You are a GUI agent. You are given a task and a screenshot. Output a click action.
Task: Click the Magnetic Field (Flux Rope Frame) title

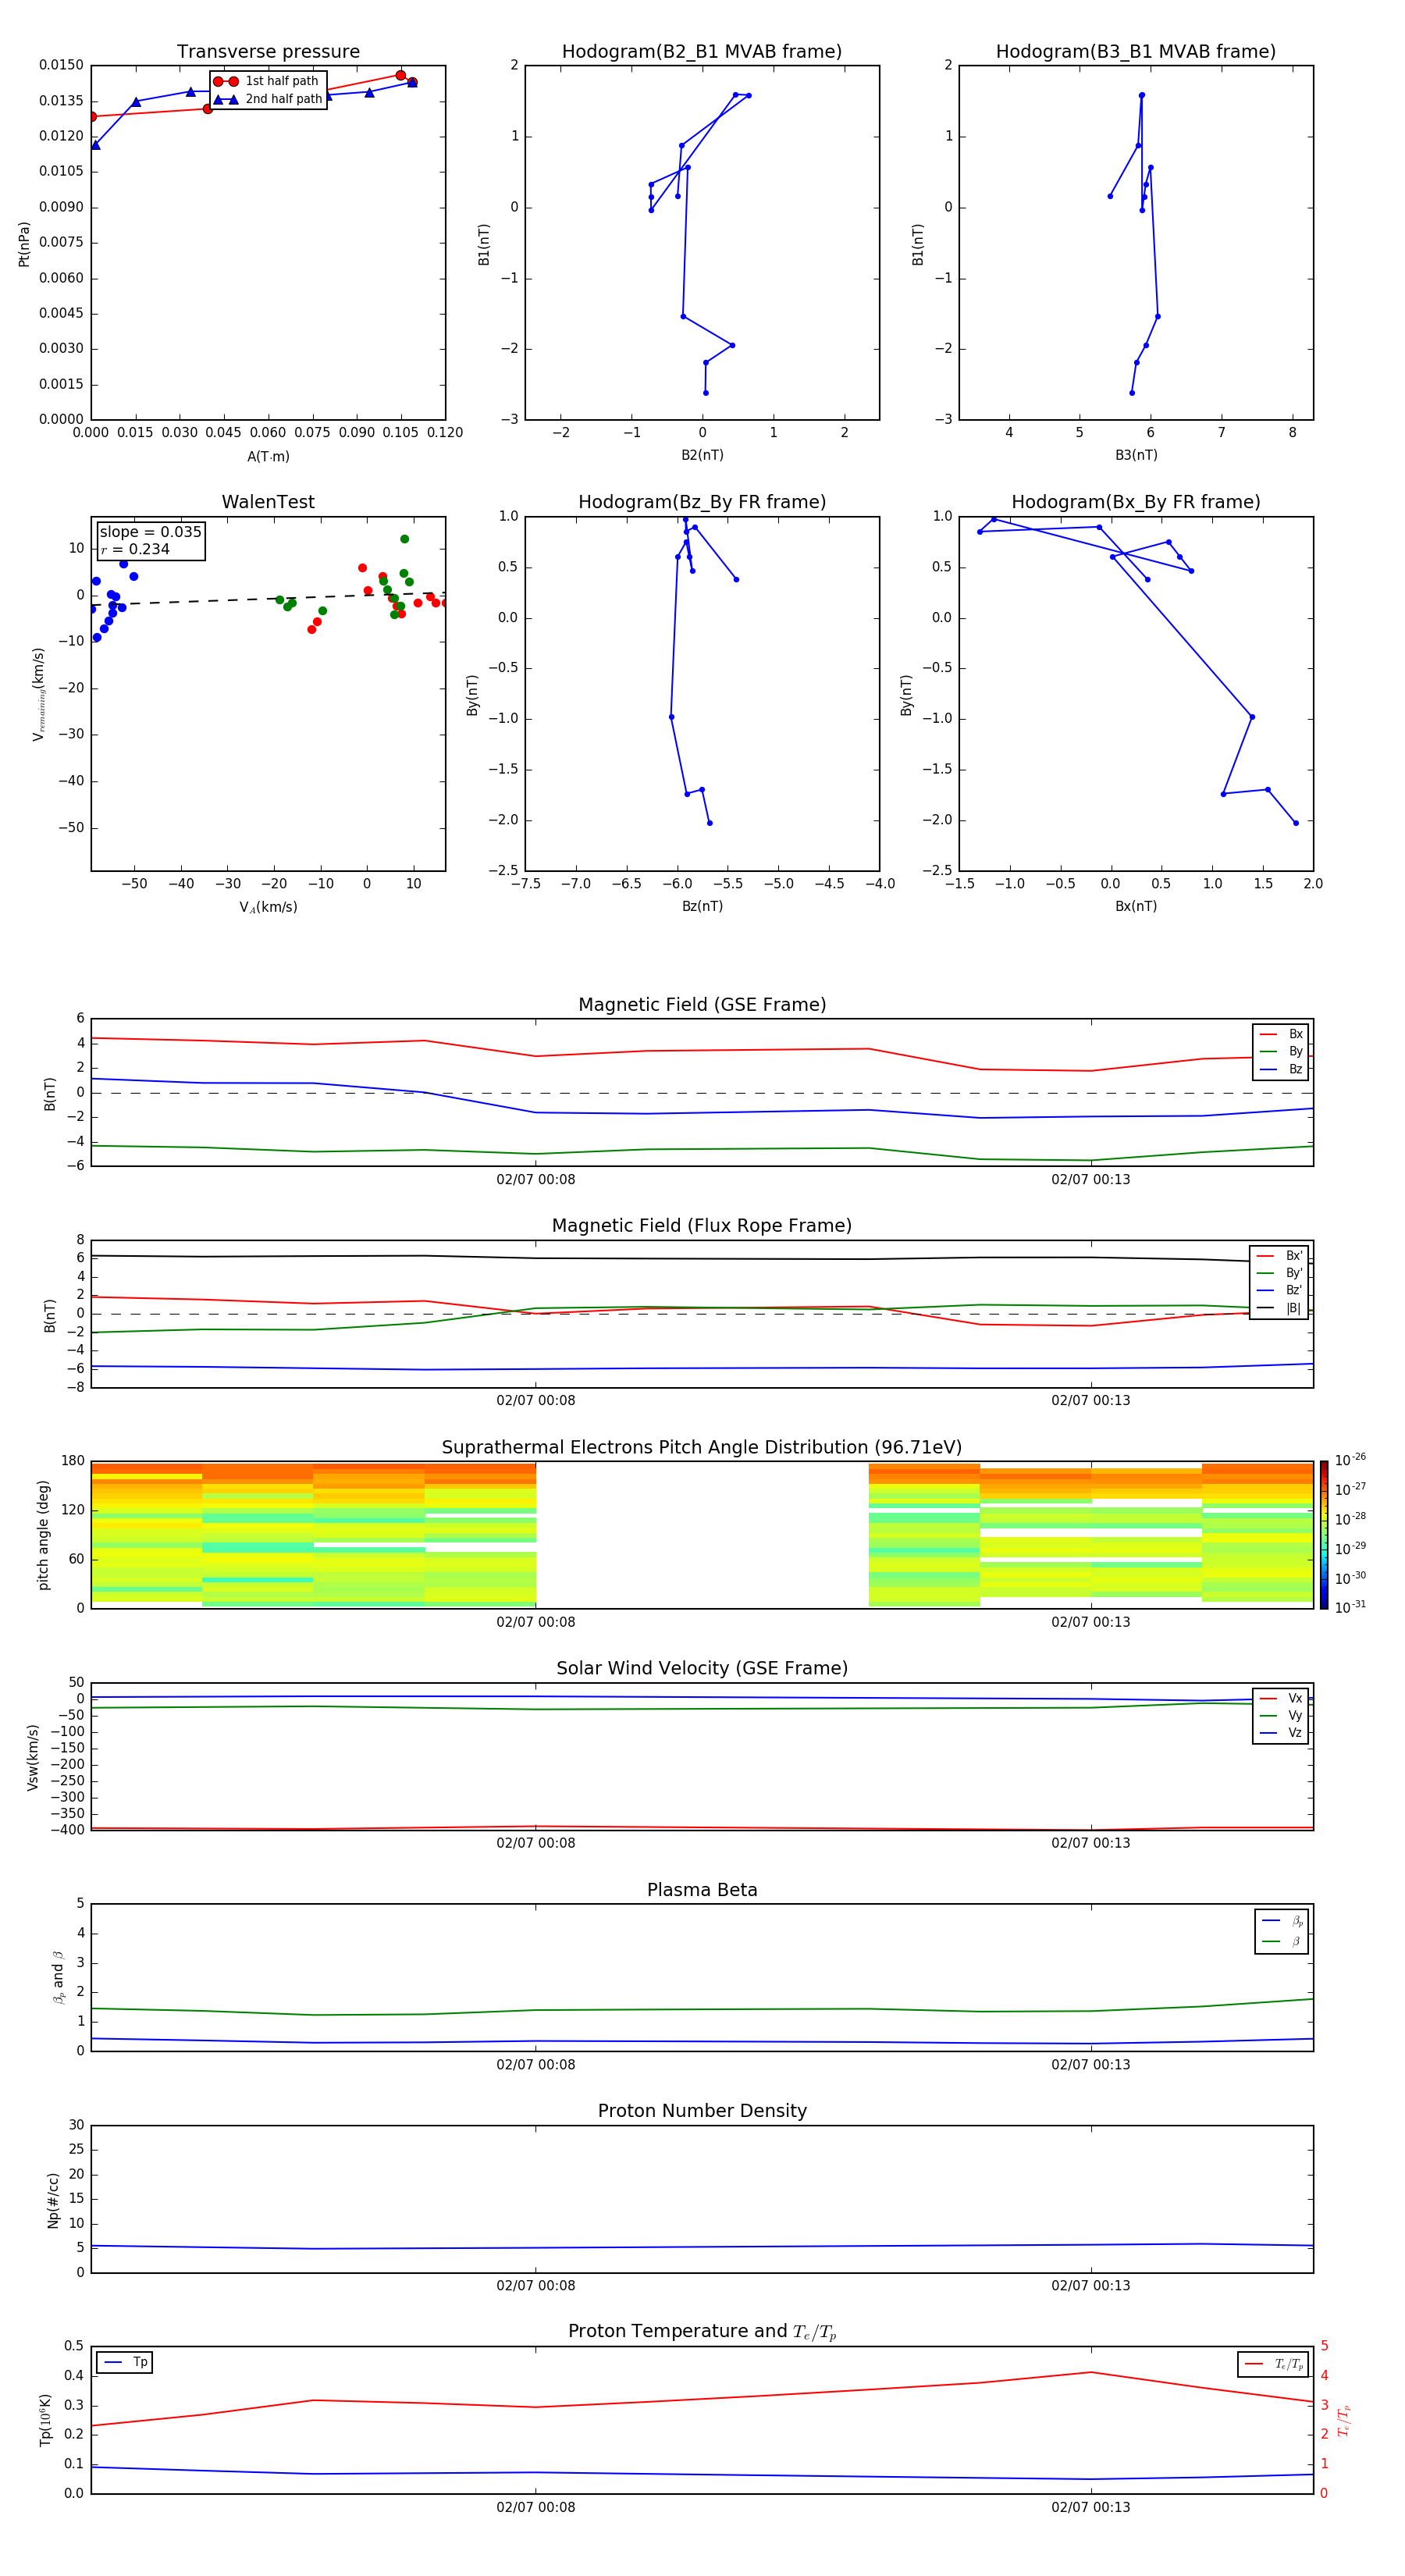(702, 1226)
